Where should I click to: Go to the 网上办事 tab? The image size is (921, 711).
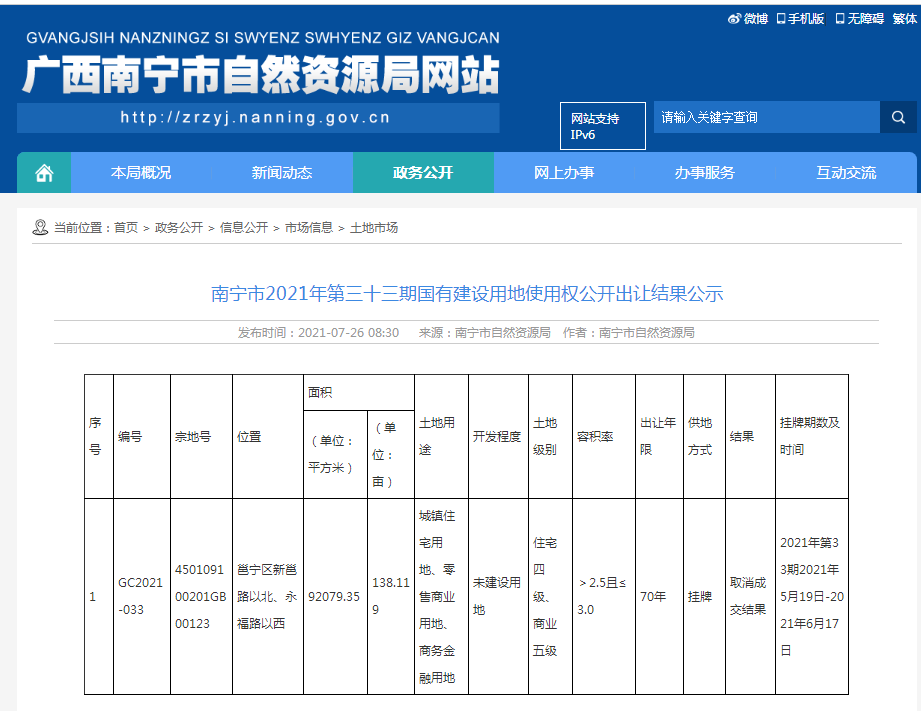pos(564,173)
